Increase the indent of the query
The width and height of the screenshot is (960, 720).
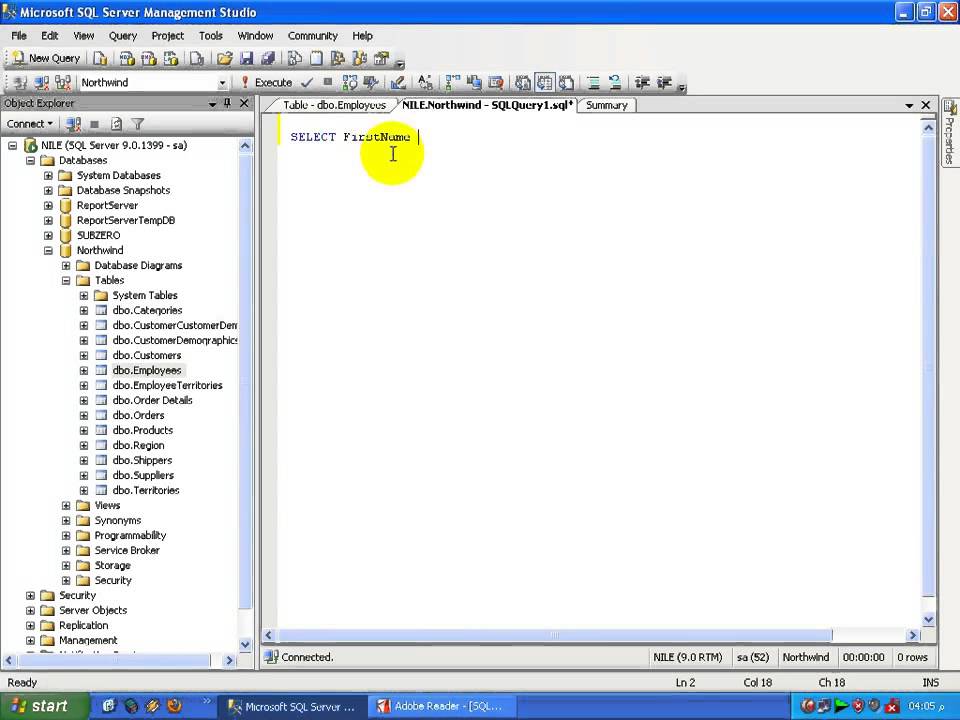pyautogui.click(x=664, y=82)
